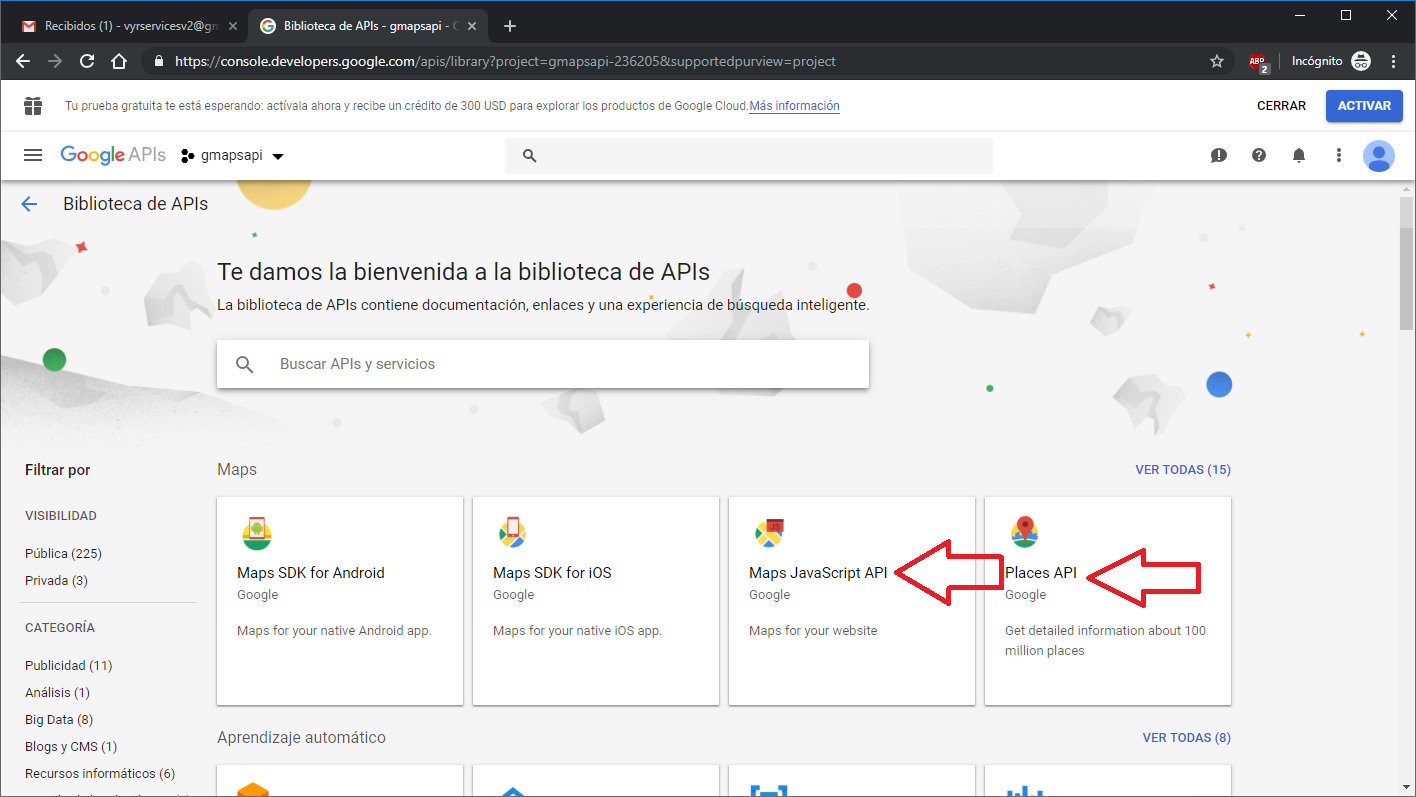Select the Big Data (8) category filter
The height and width of the screenshot is (797, 1416).
click(58, 719)
